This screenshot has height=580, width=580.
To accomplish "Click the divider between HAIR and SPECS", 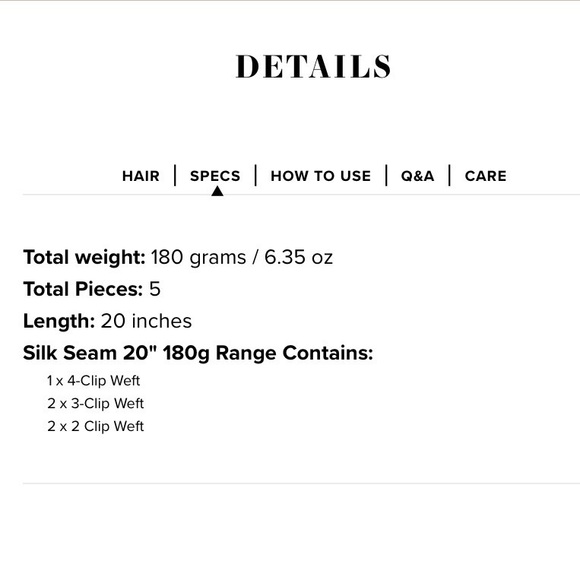I will [x=175, y=175].
